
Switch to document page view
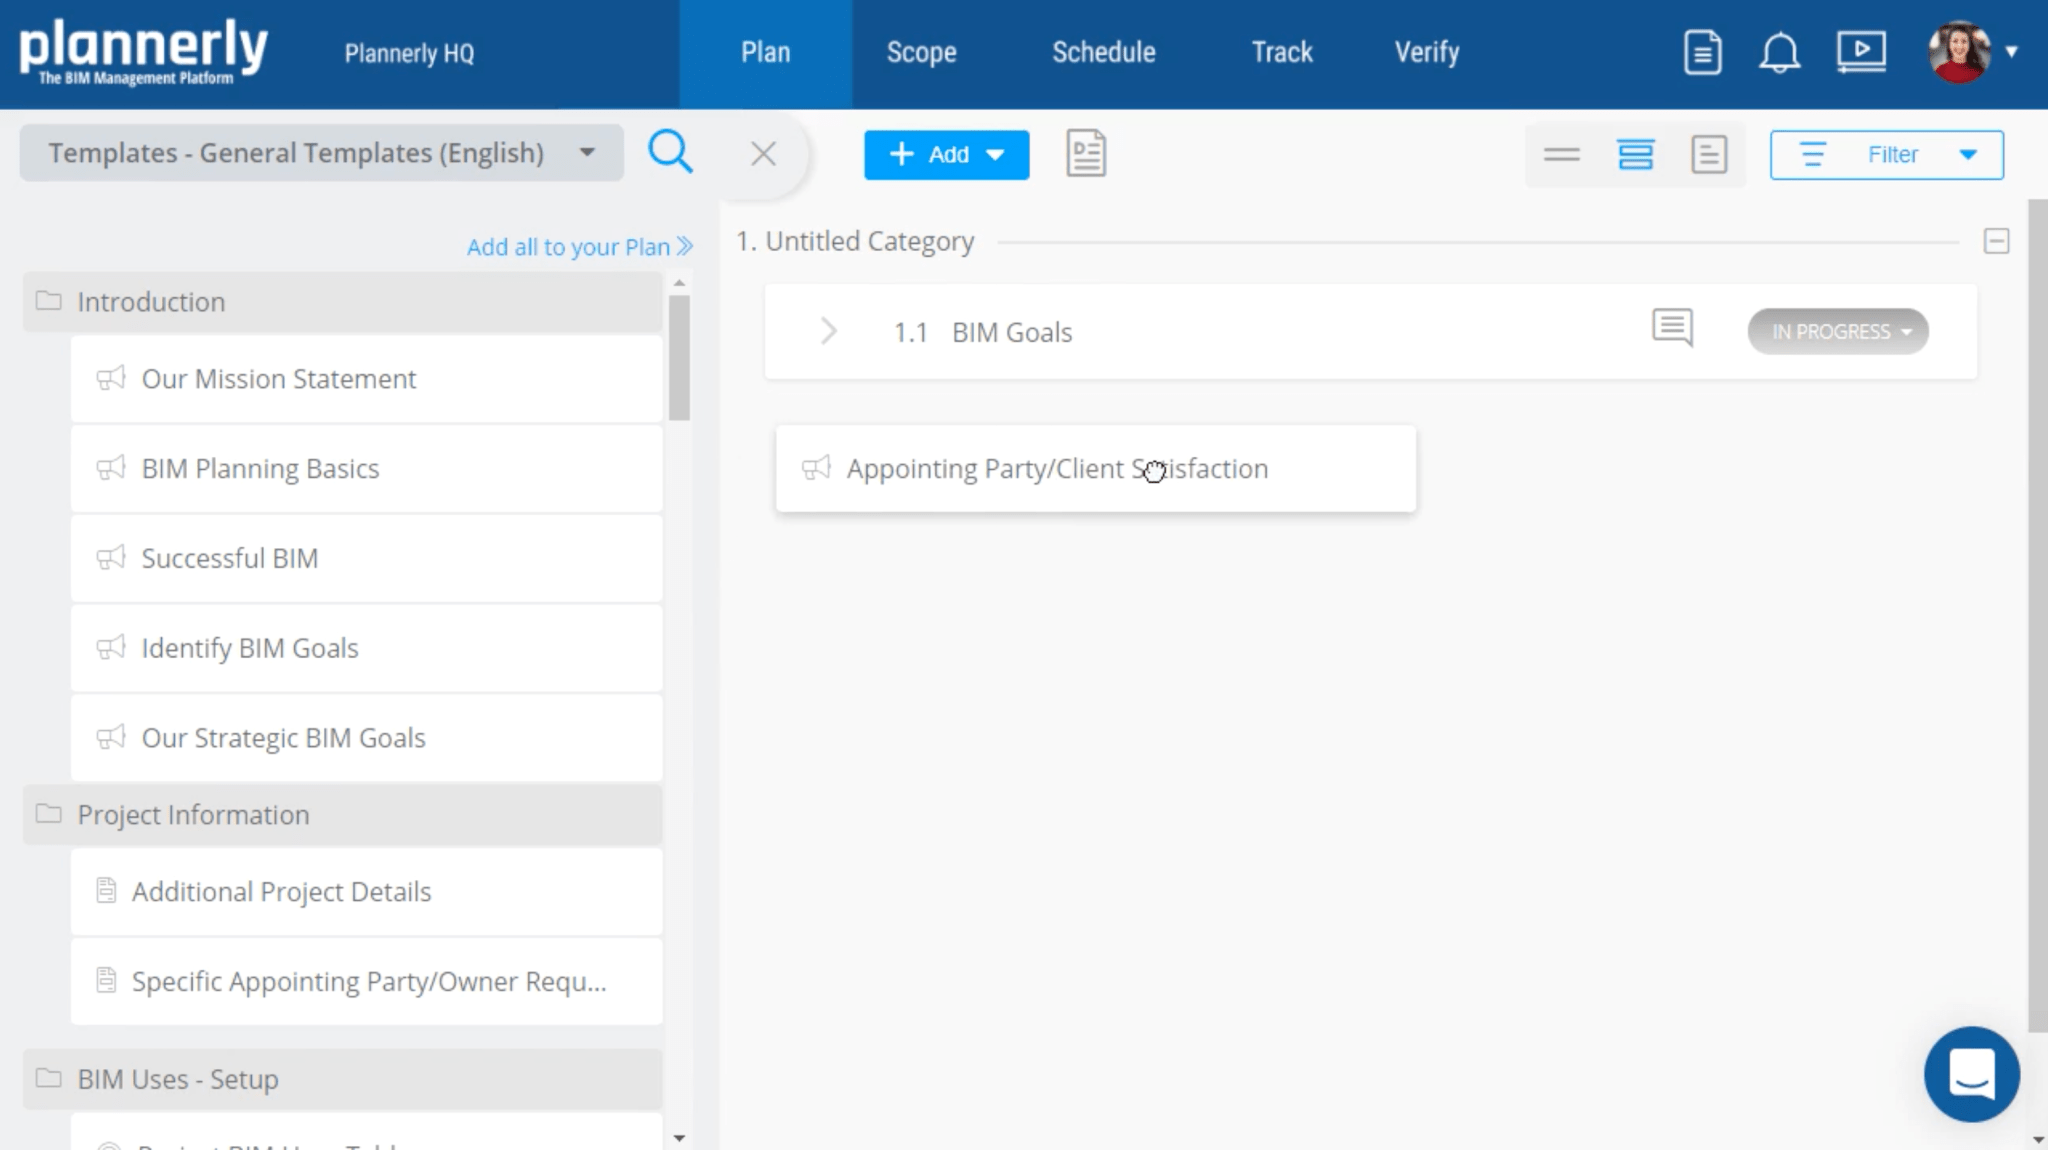coord(1709,155)
